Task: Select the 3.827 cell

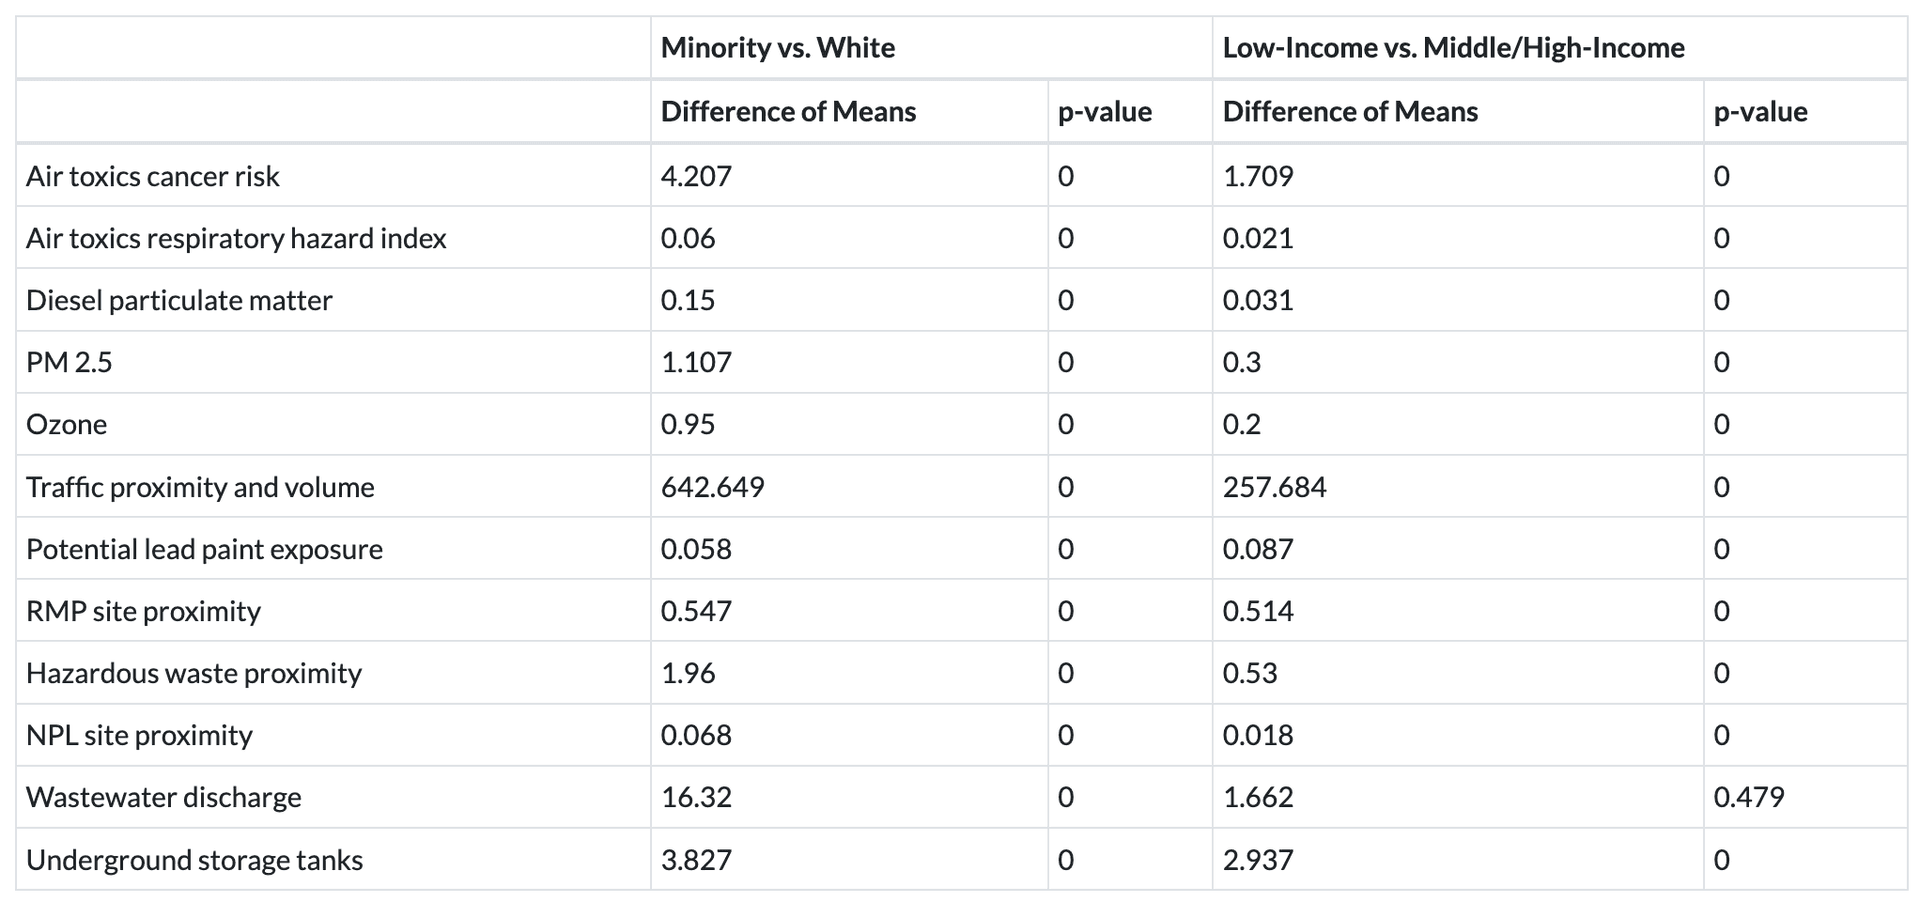Action: [696, 860]
